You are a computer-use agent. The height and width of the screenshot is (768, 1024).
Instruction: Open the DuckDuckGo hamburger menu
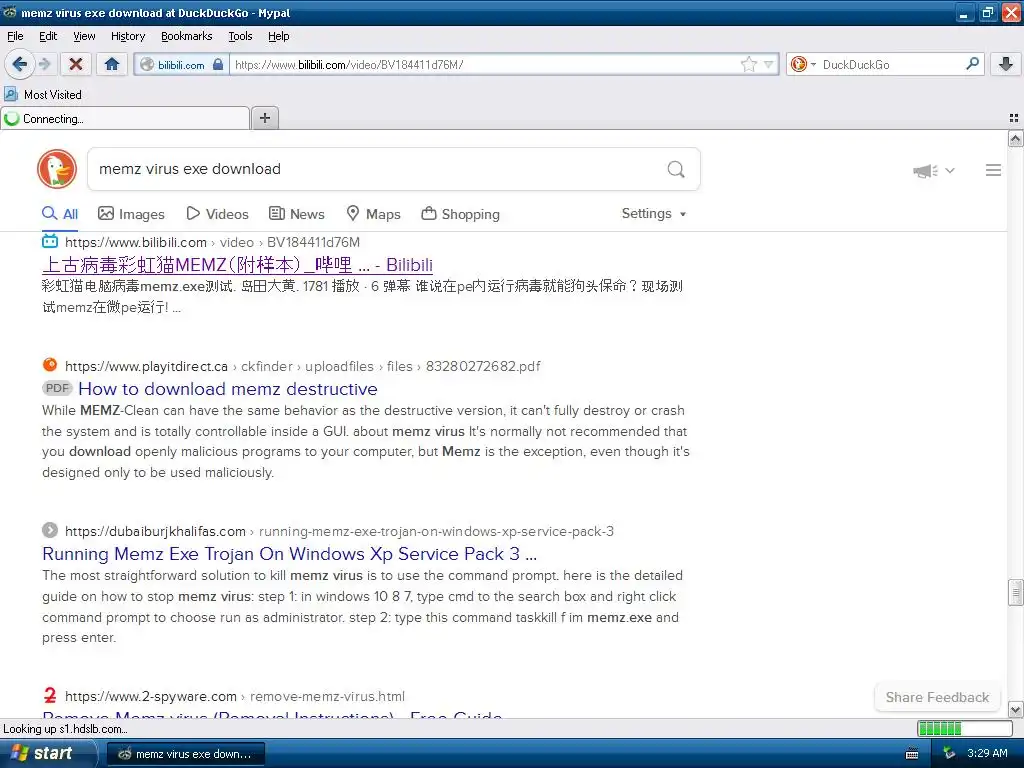point(993,170)
